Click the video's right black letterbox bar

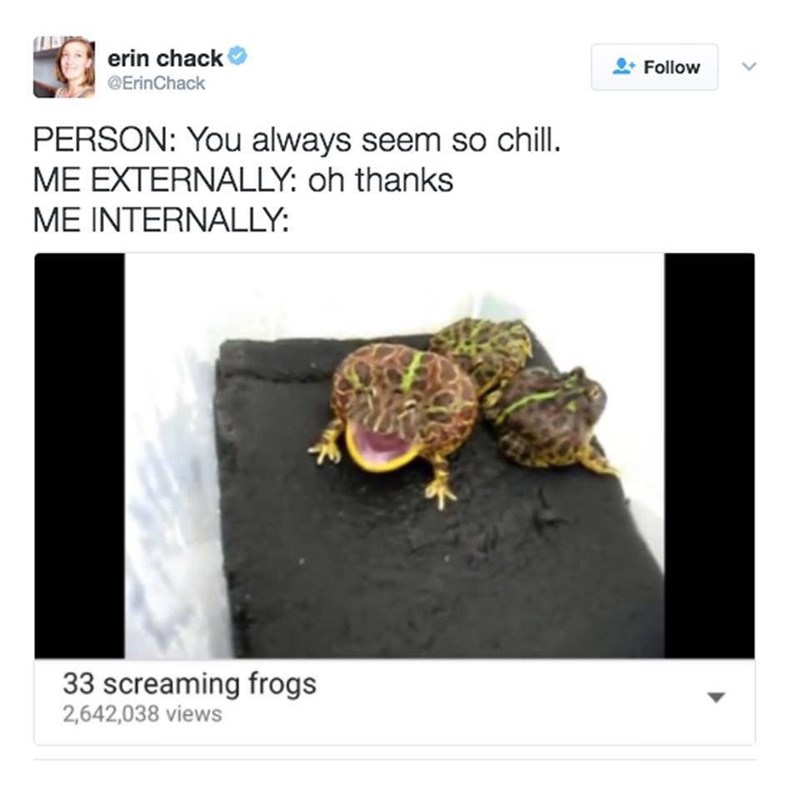pyautogui.click(x=710, y=456)
